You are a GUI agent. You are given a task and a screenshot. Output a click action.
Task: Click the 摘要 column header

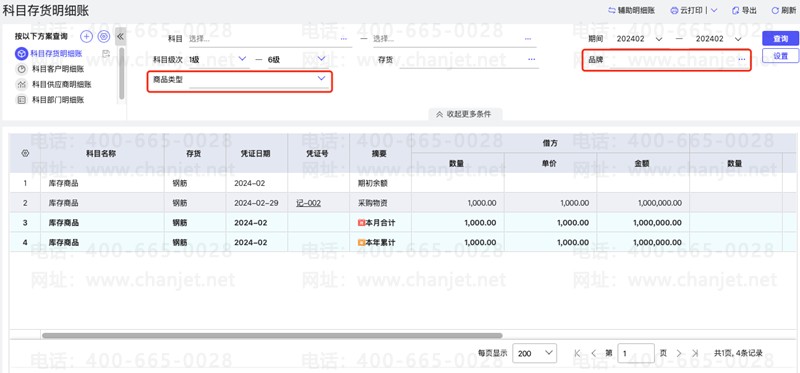click(381, 153)
